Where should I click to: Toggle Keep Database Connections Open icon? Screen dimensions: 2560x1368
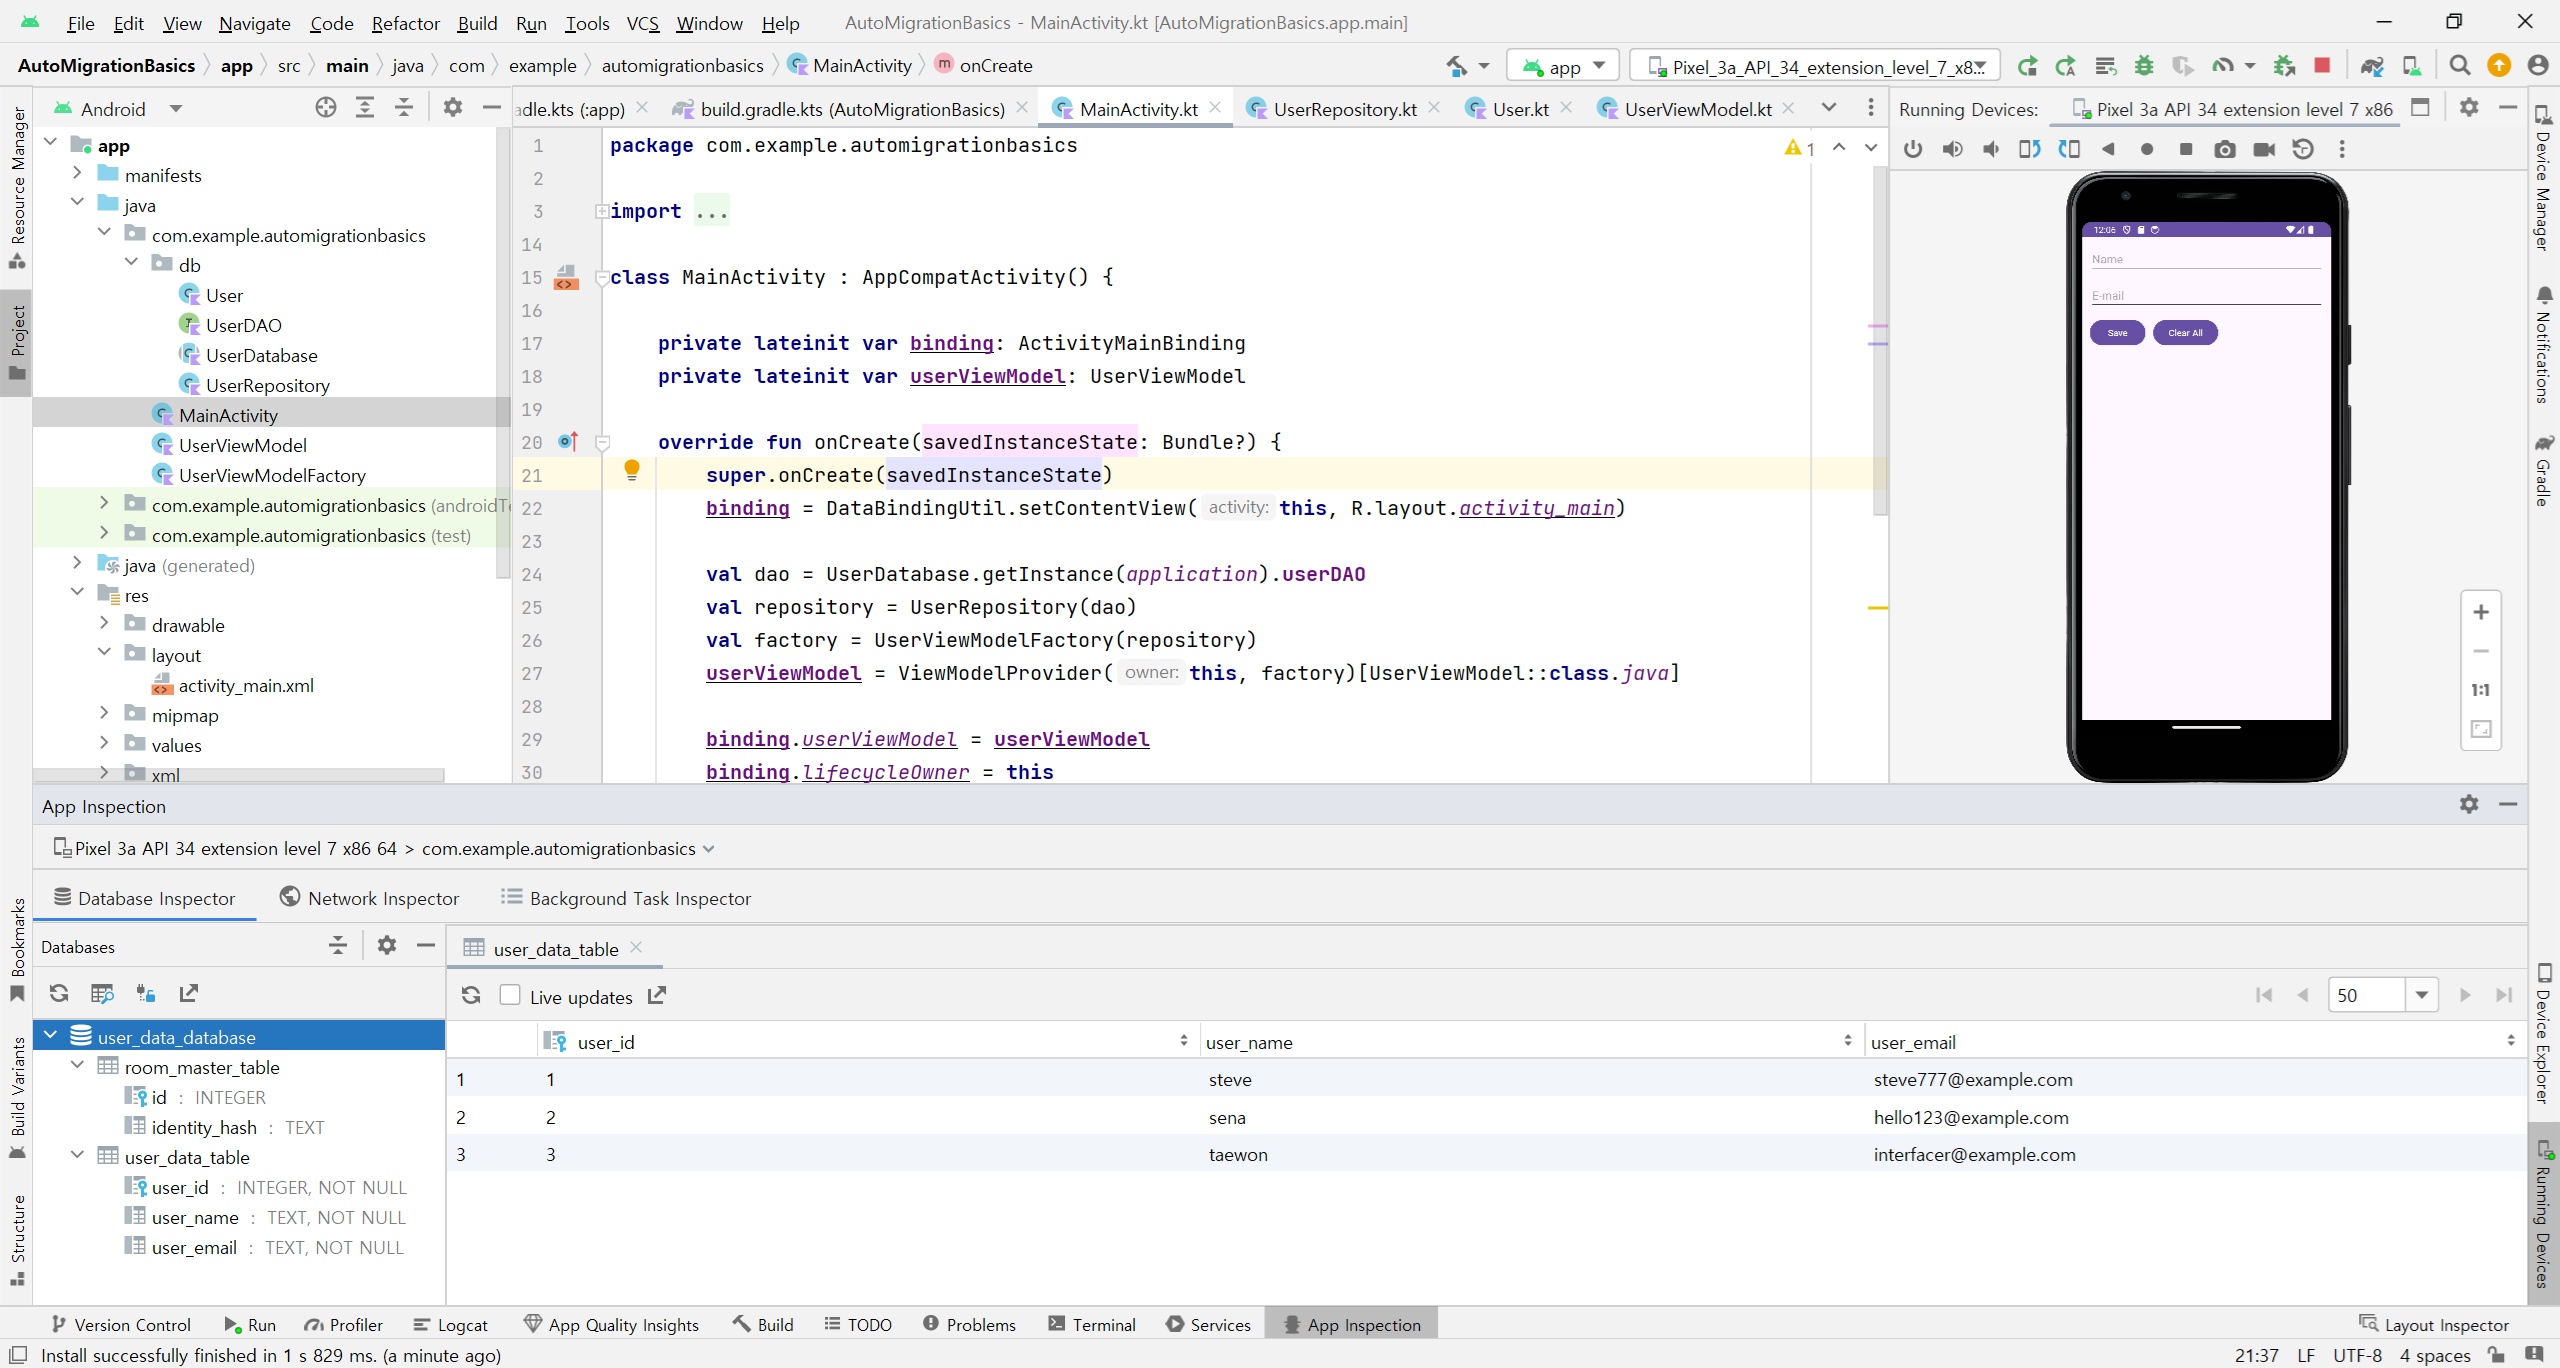point(146,993)
